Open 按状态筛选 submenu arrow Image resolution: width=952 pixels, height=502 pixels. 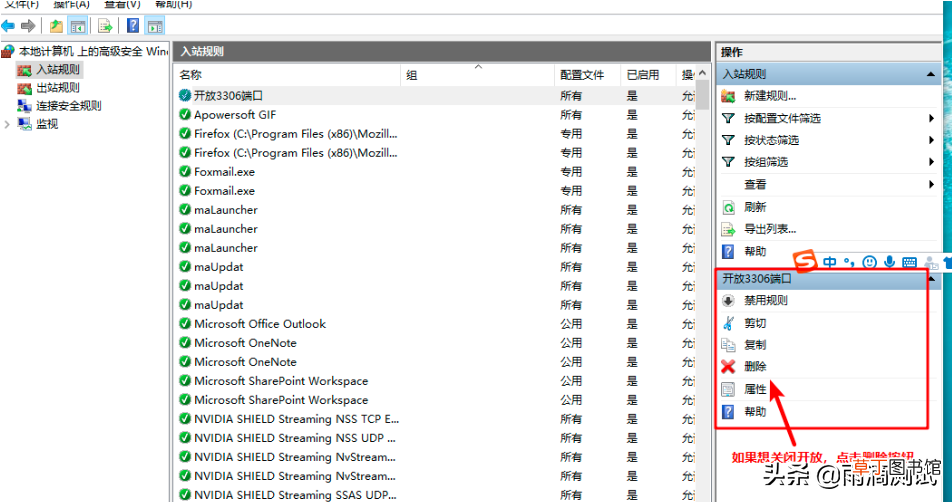tap(931, 140)
